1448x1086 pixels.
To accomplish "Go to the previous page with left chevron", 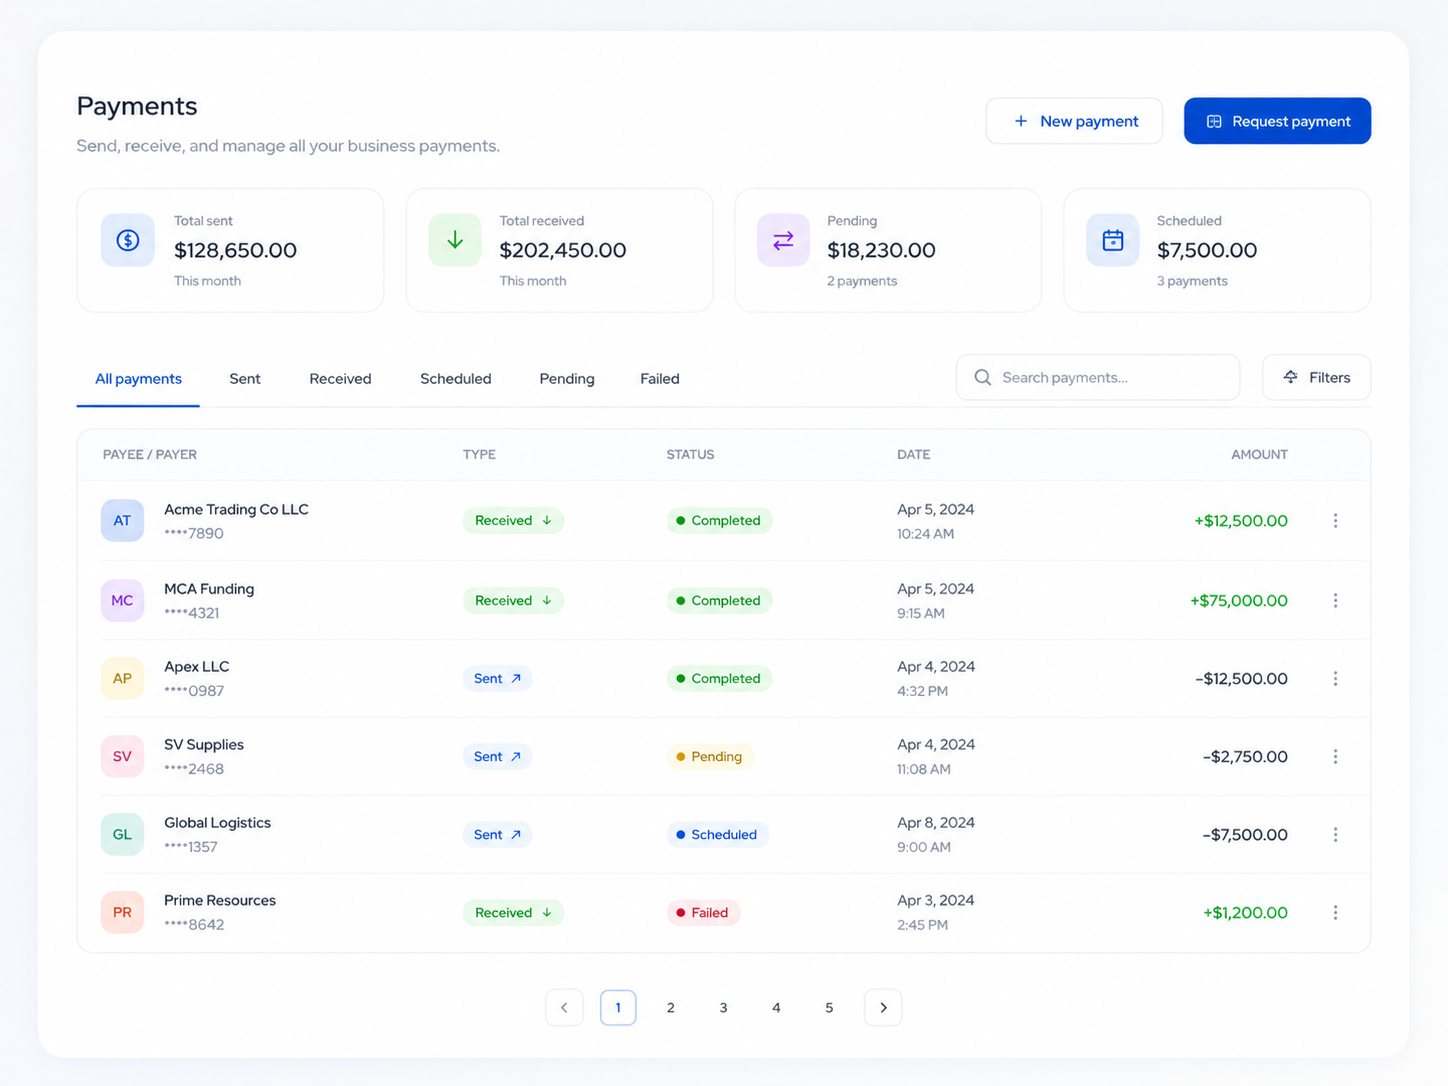I will [x=564, y=1007].
